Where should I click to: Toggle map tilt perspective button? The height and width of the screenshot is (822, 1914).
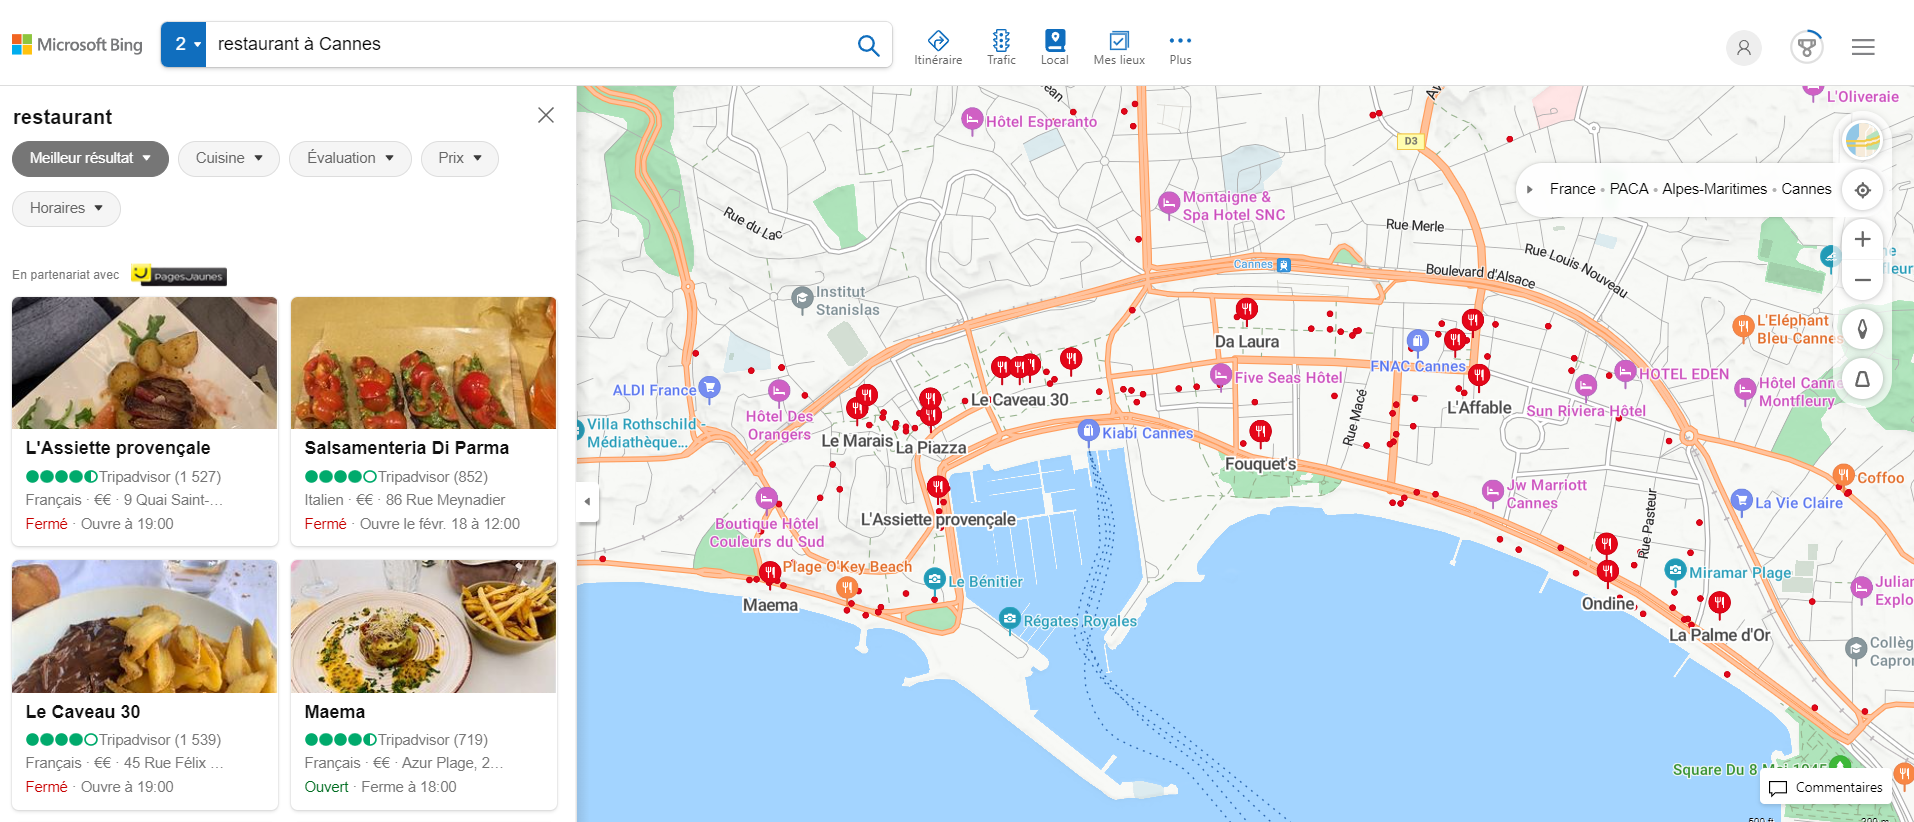tap(1862, 379)
